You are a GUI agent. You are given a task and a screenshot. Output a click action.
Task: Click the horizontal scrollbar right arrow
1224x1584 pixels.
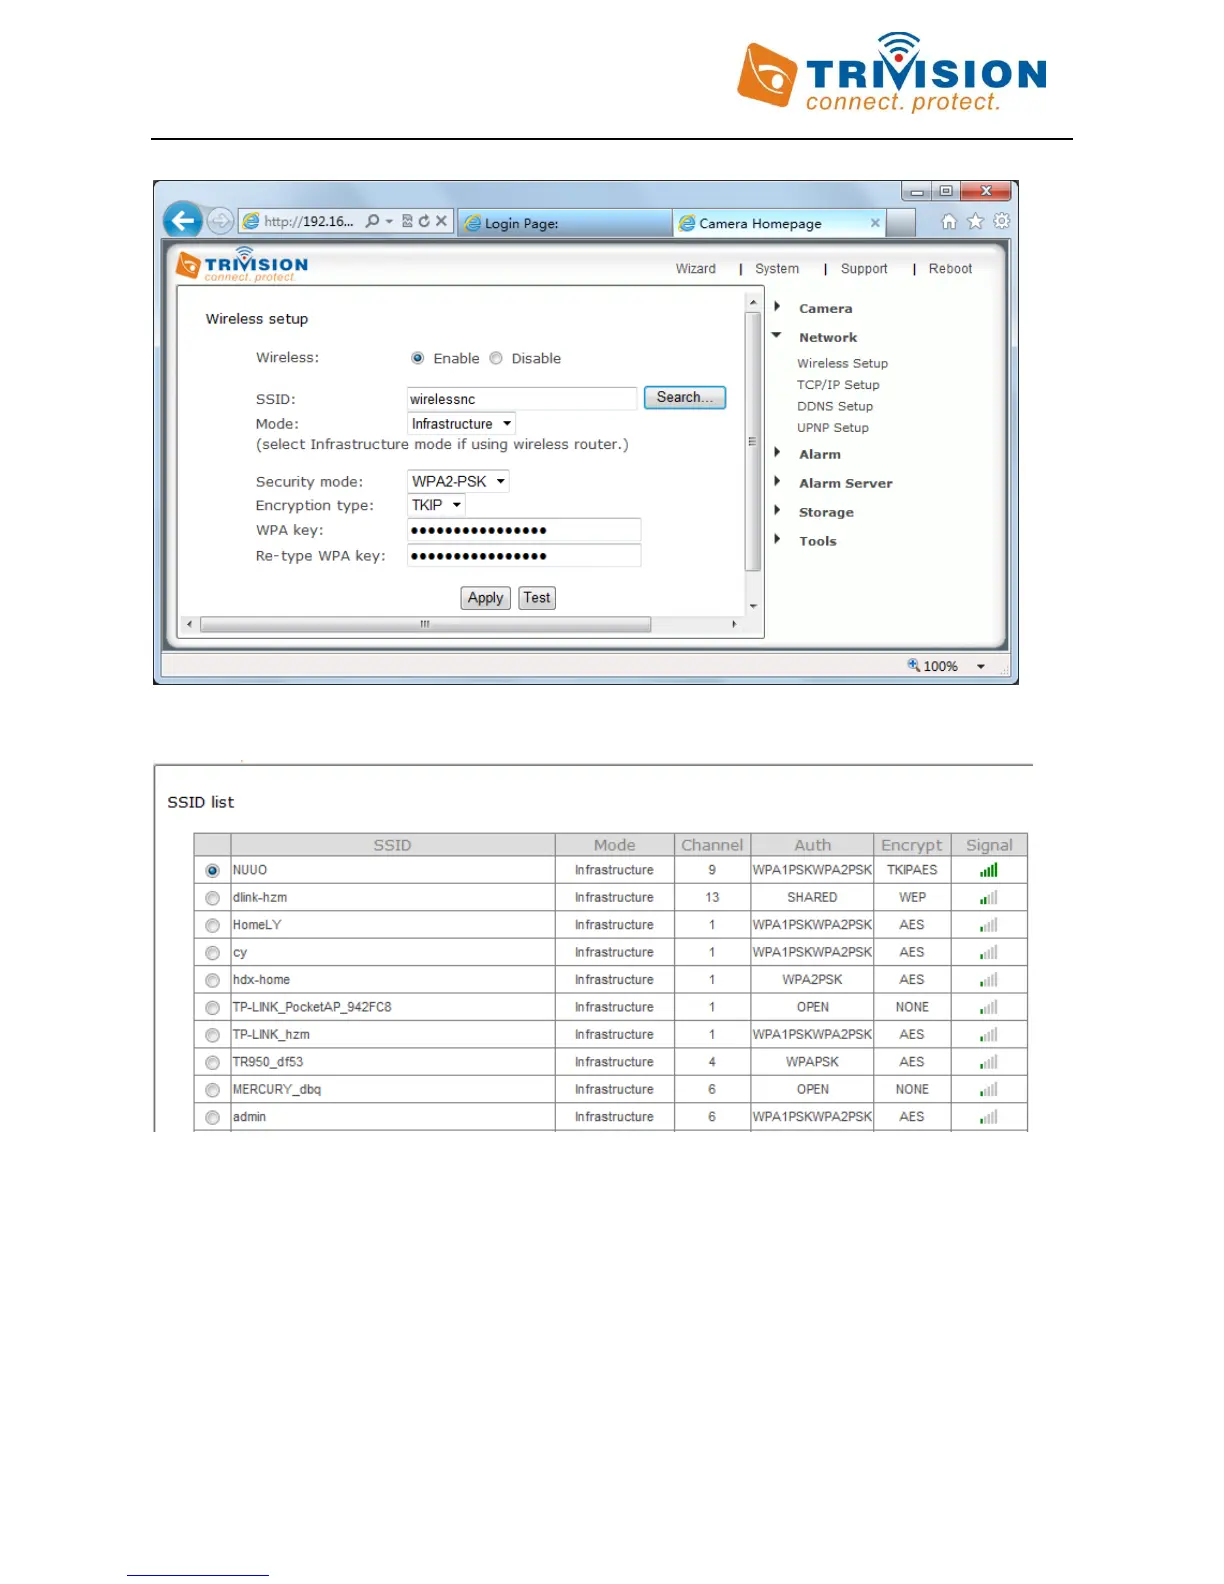[x=734, y=624]
